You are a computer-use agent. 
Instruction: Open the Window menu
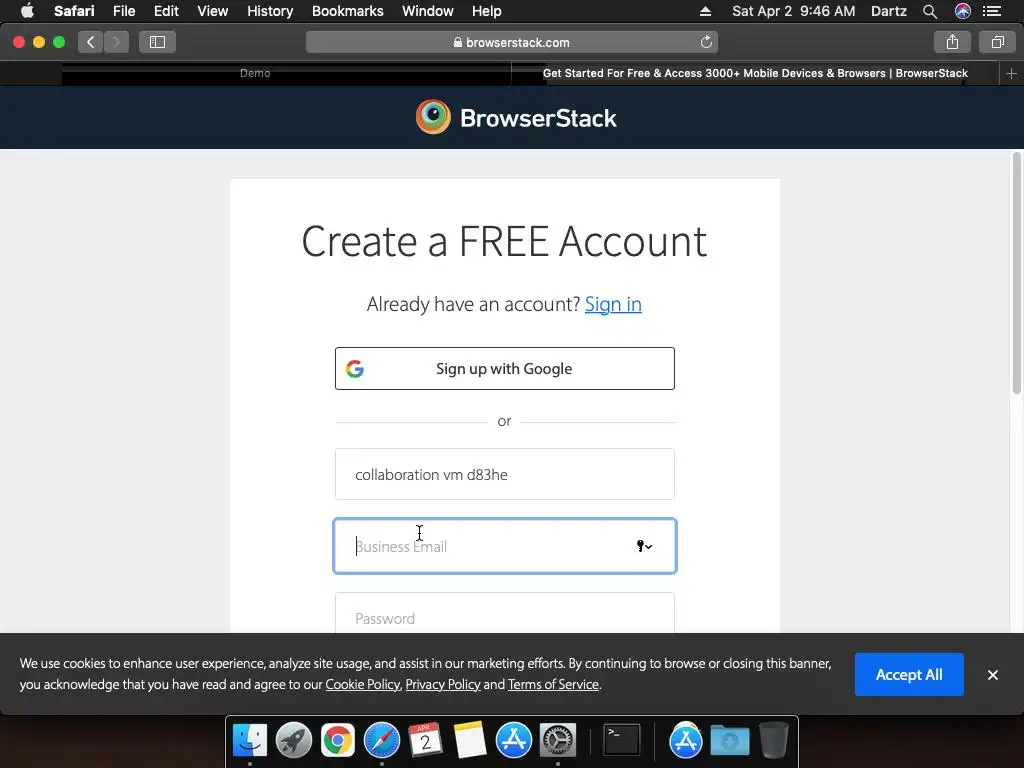point(427,11)
